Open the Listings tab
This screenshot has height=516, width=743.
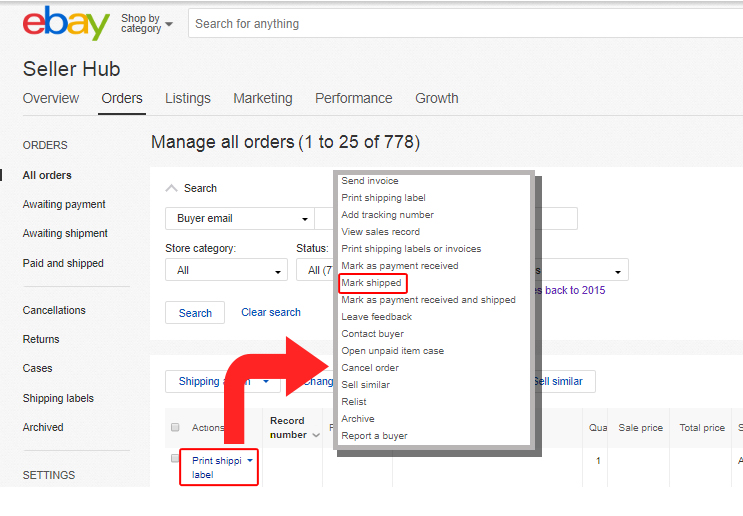188,98
